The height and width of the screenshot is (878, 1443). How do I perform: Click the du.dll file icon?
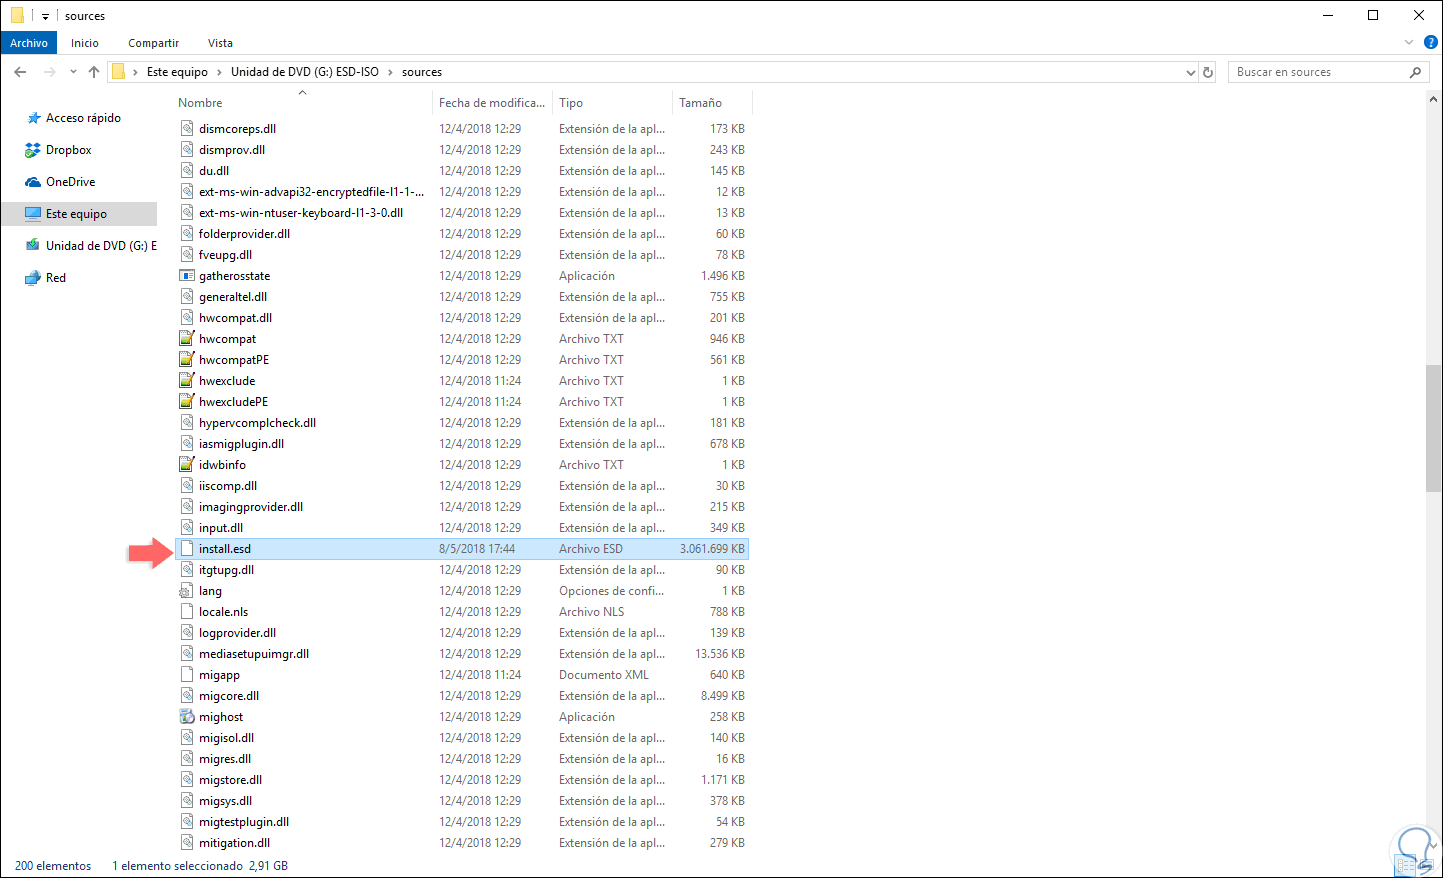pyautogui.click(x=186, y=171)
